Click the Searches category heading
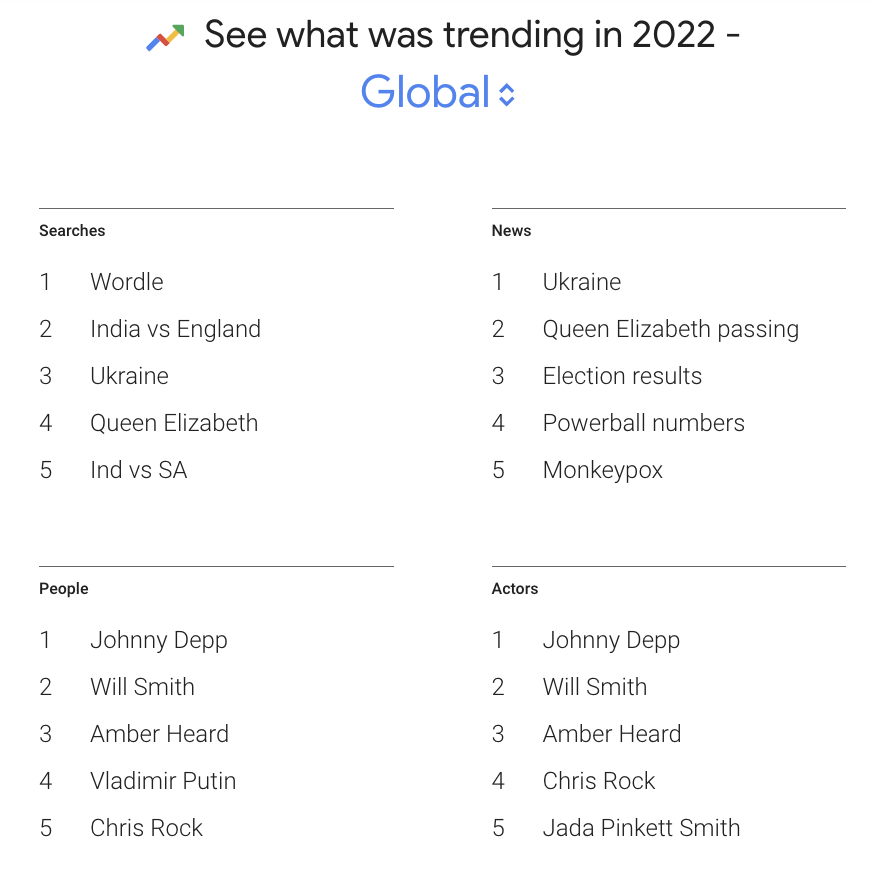 tap(72, 231)
